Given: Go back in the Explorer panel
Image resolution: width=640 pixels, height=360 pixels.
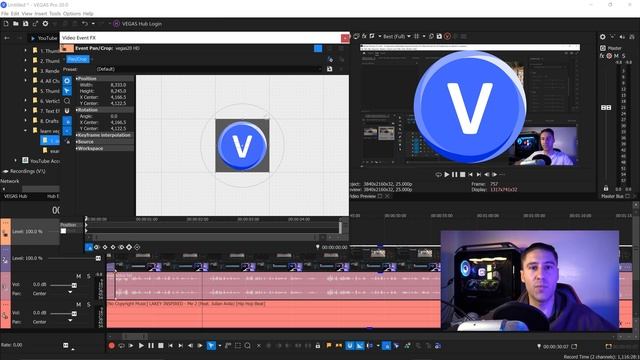Looking at the screenshot, I should (x=7, y=38).
